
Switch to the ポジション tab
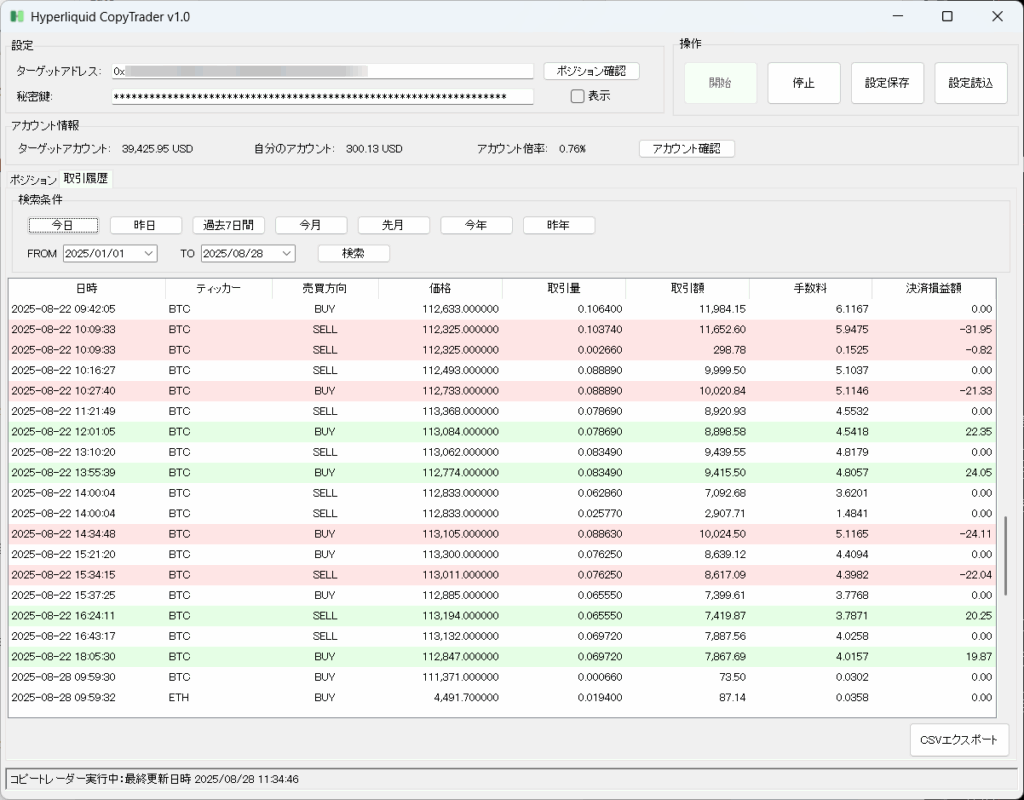point(33,180)
